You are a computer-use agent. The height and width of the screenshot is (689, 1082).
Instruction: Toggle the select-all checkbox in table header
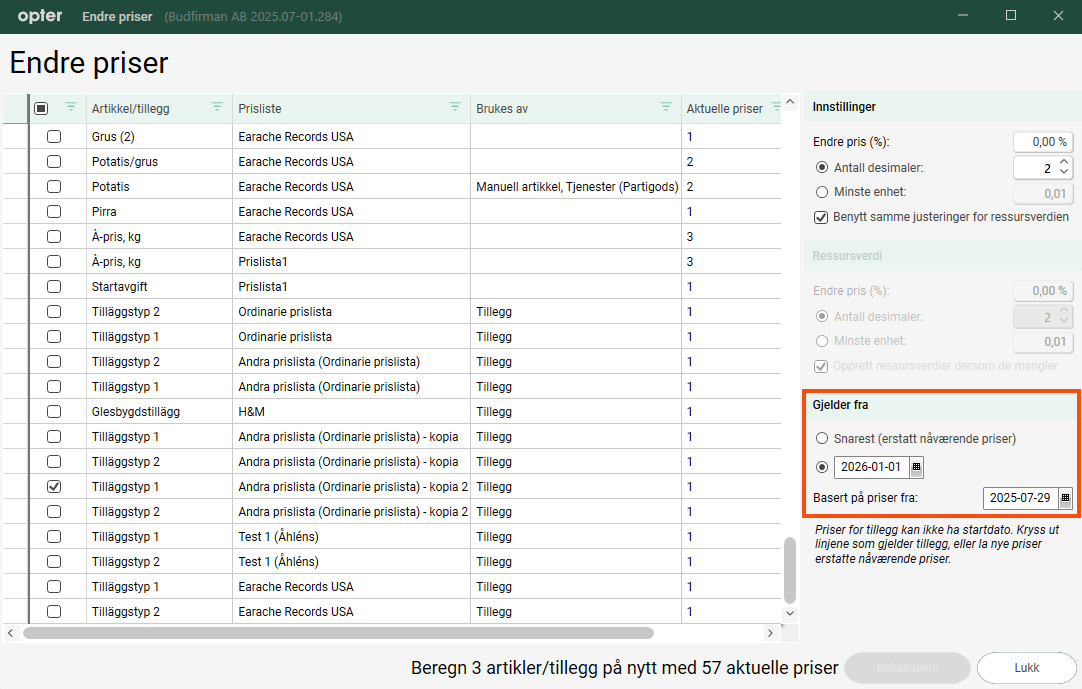click(x=41, y=108)
